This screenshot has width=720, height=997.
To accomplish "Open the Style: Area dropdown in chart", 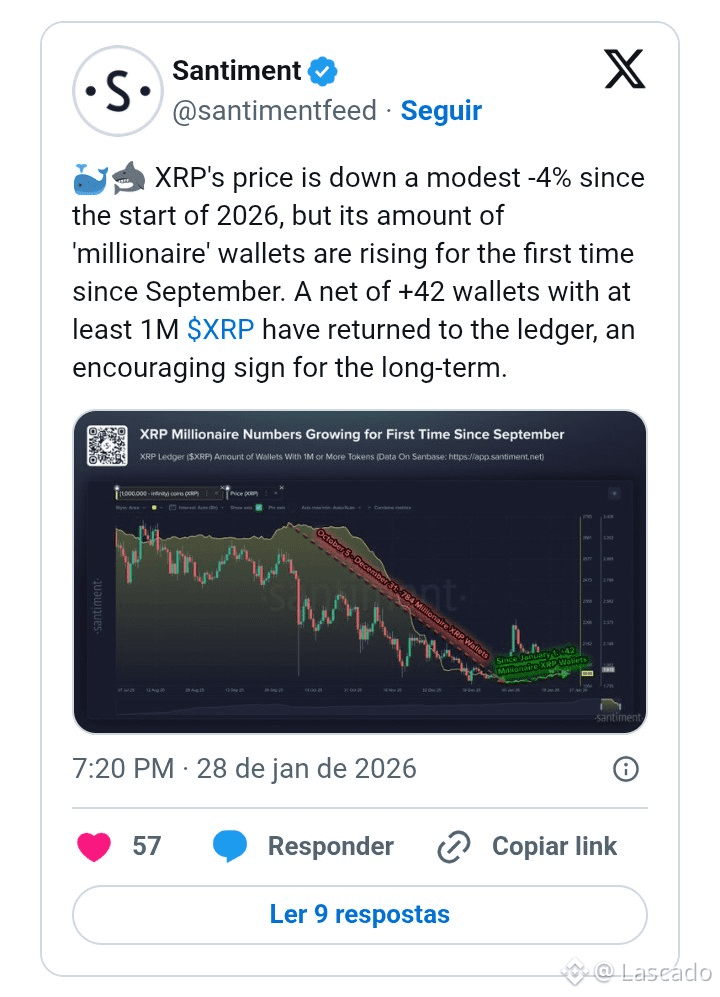I will (x=129, y=508).
